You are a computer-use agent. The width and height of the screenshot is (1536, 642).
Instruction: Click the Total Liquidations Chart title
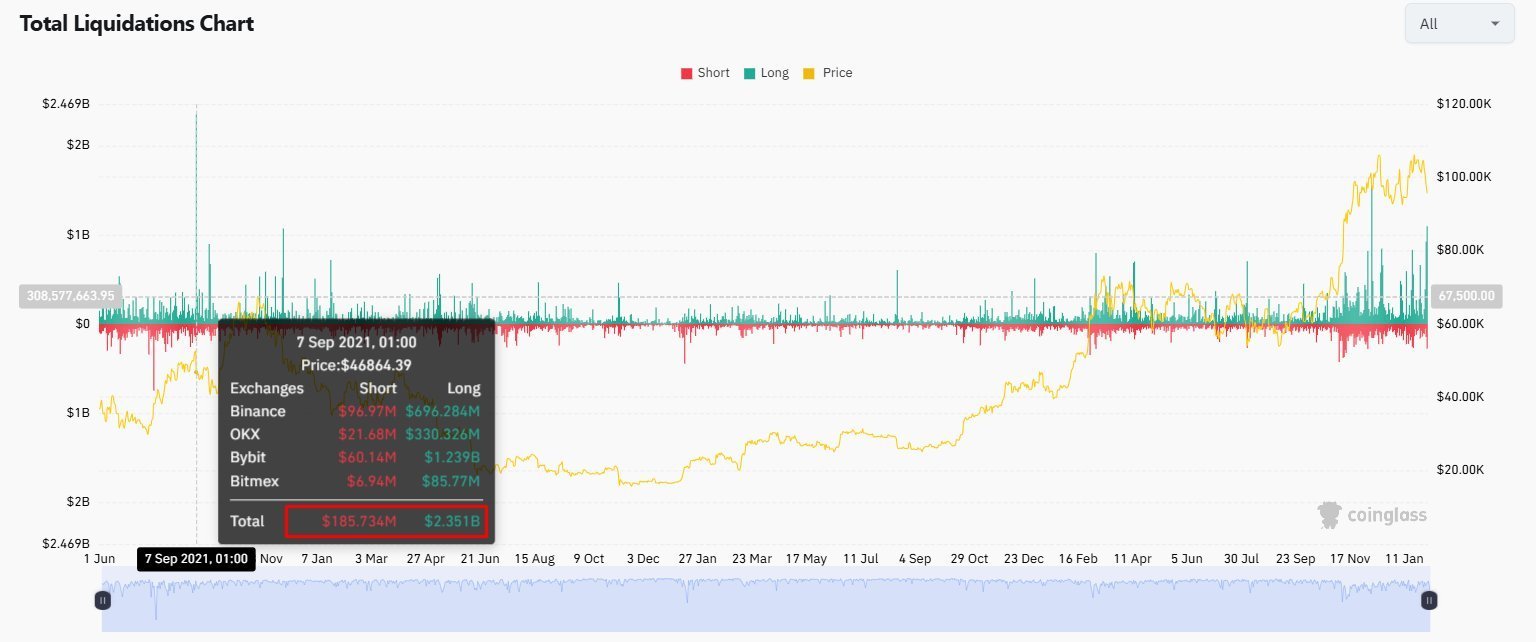pos(137,24)
